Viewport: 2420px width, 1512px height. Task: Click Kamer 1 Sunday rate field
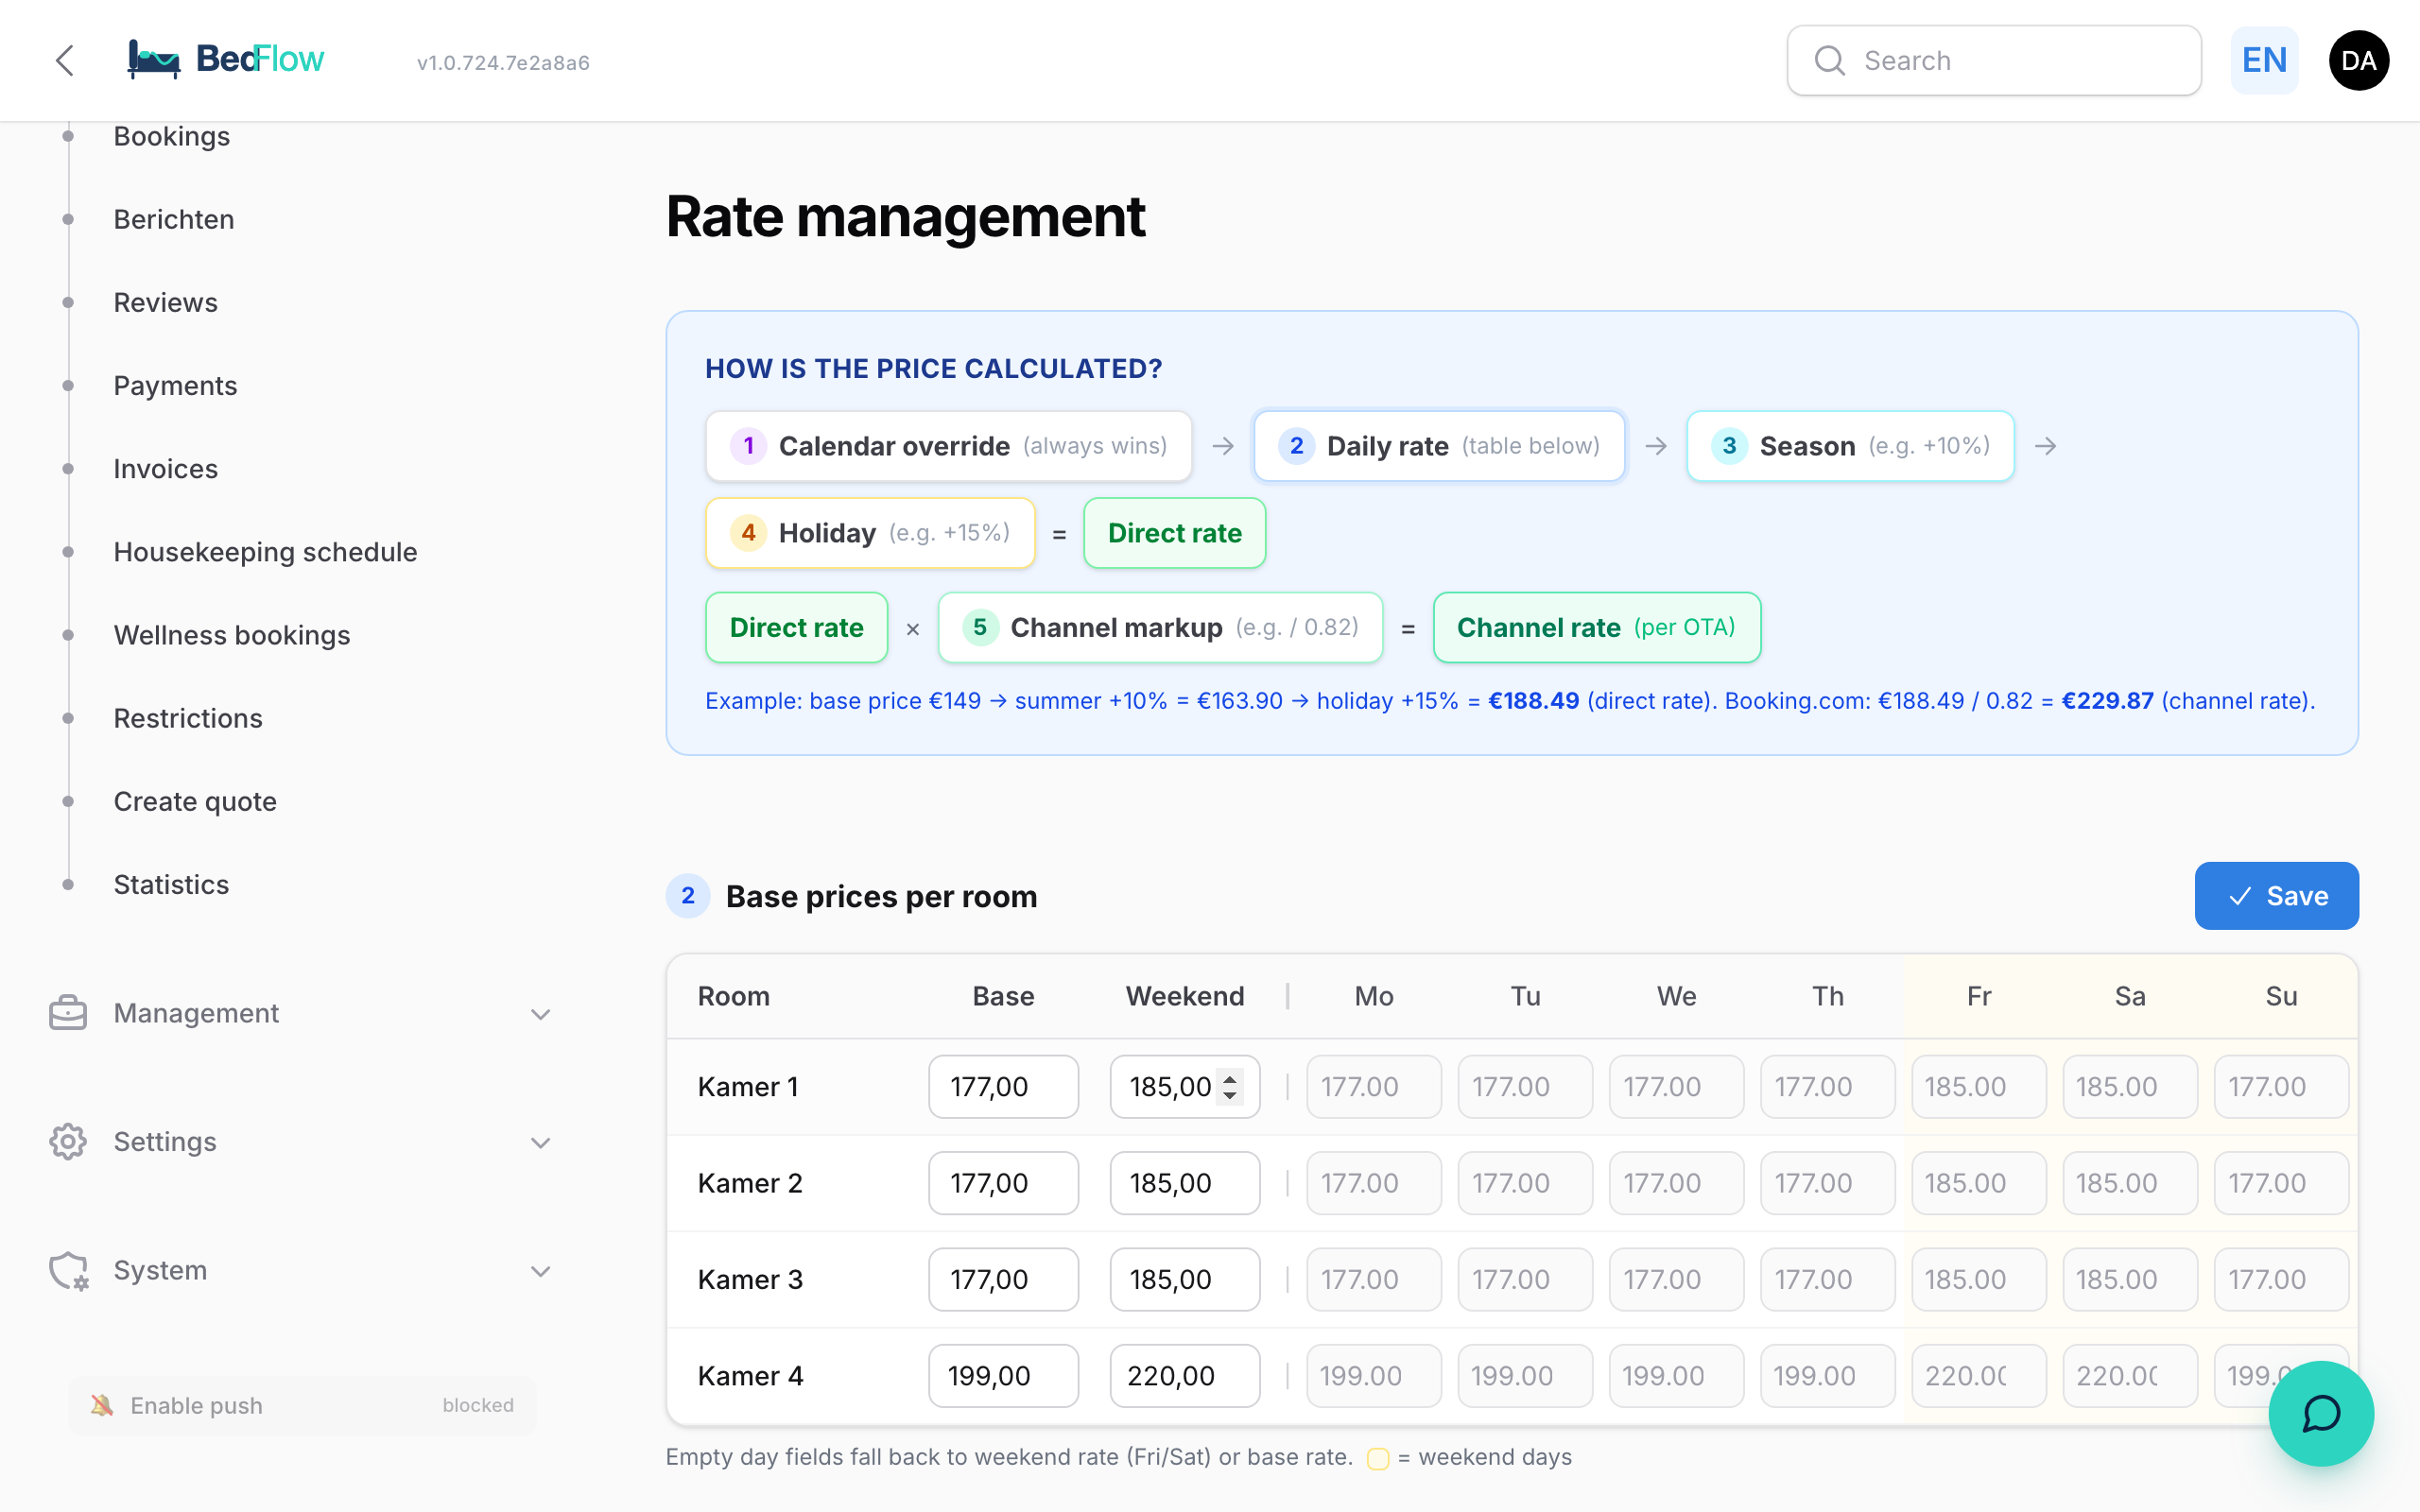pyautogui.click(x=2281, y=1086)
